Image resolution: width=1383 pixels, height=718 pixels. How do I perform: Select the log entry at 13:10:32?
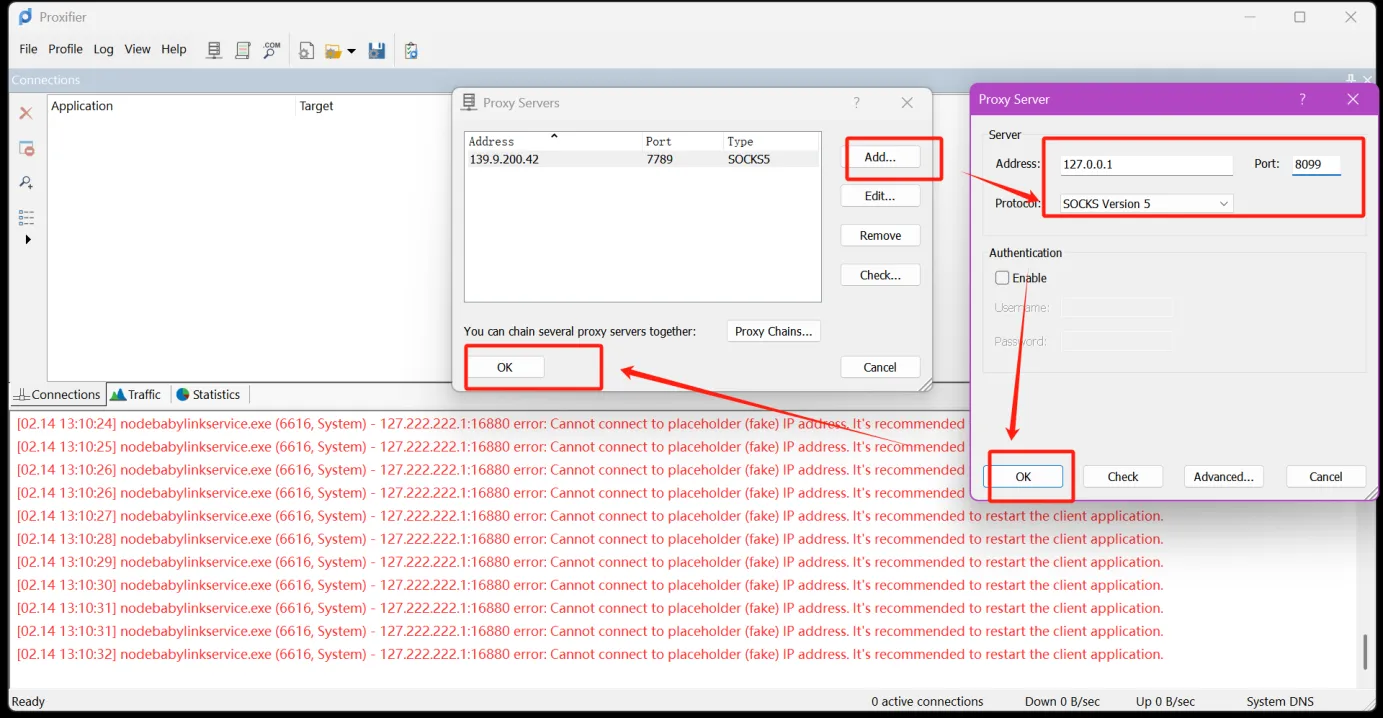pos(590,654)
